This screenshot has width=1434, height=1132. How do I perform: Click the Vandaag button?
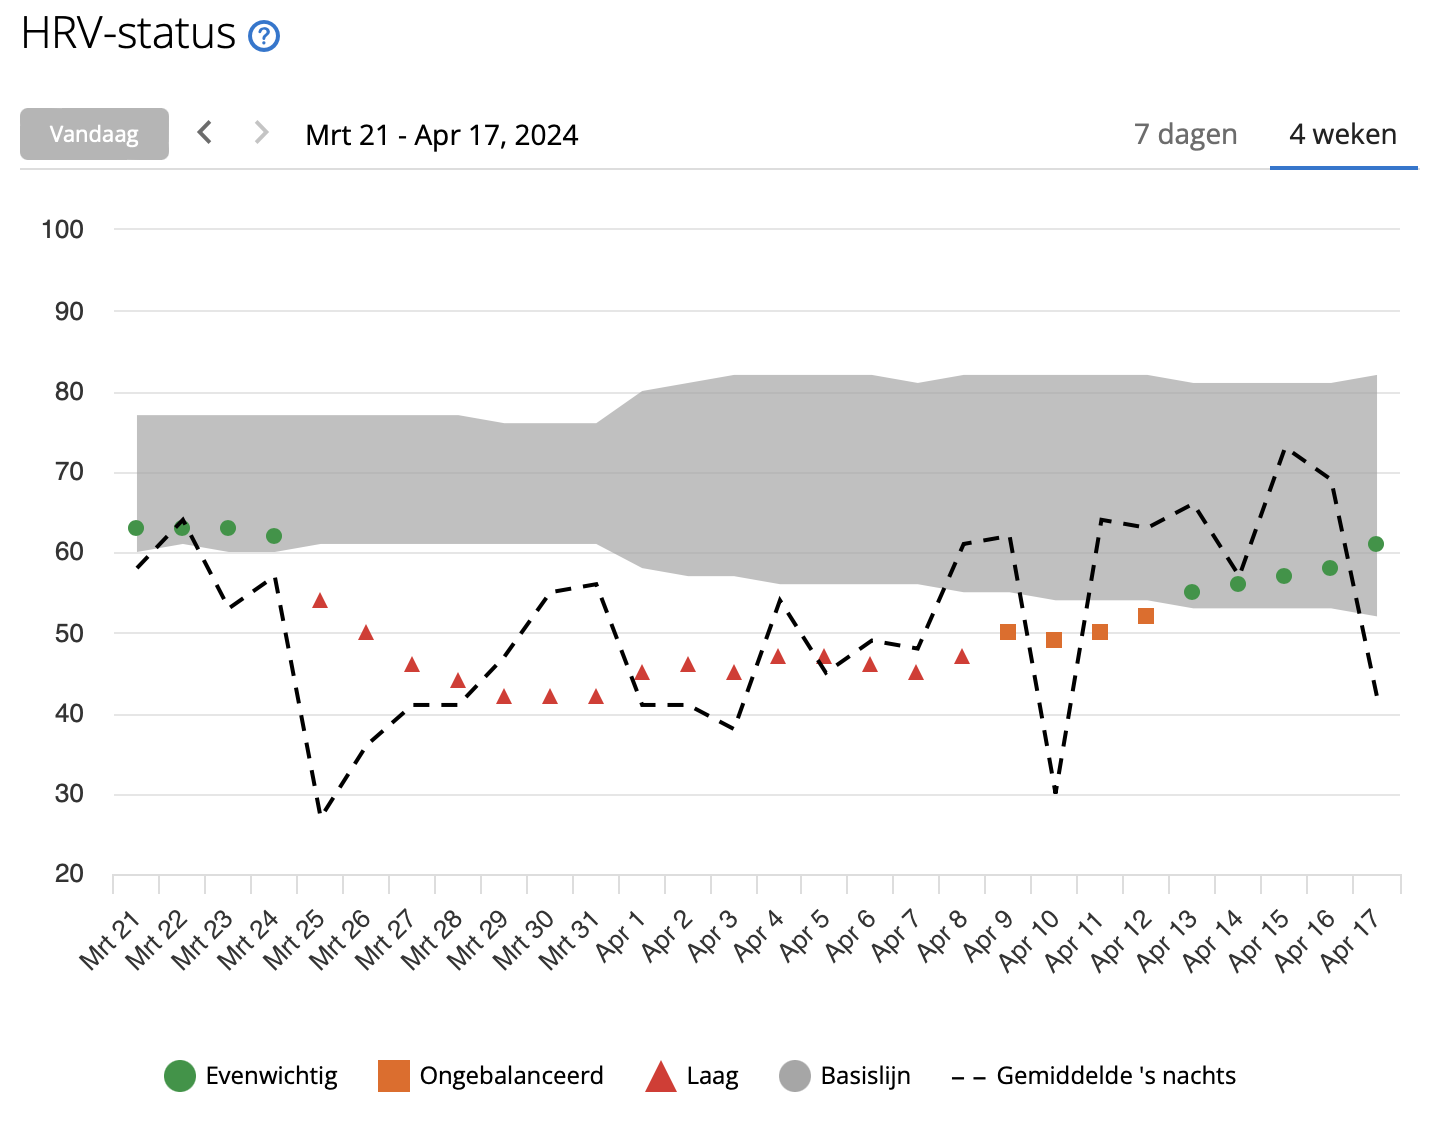tap(94, 134)
